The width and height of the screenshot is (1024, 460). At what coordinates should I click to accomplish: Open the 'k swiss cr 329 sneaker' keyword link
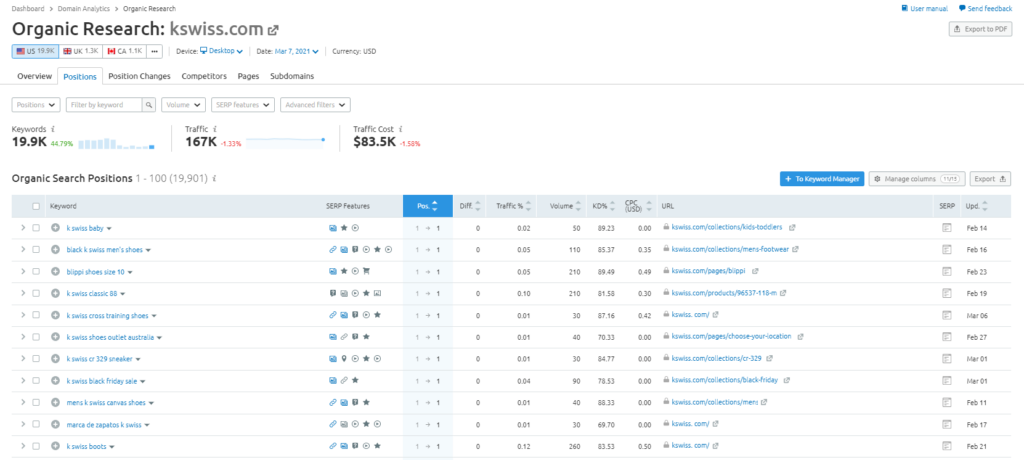click(100, 359)
